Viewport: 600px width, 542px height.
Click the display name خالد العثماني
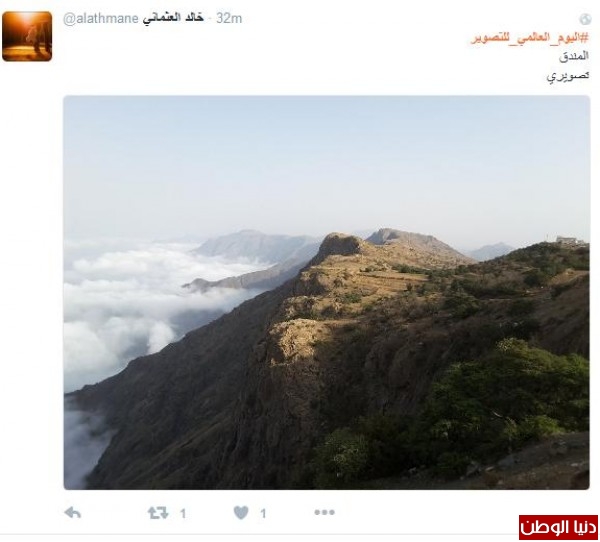click(x=173, y=18)
